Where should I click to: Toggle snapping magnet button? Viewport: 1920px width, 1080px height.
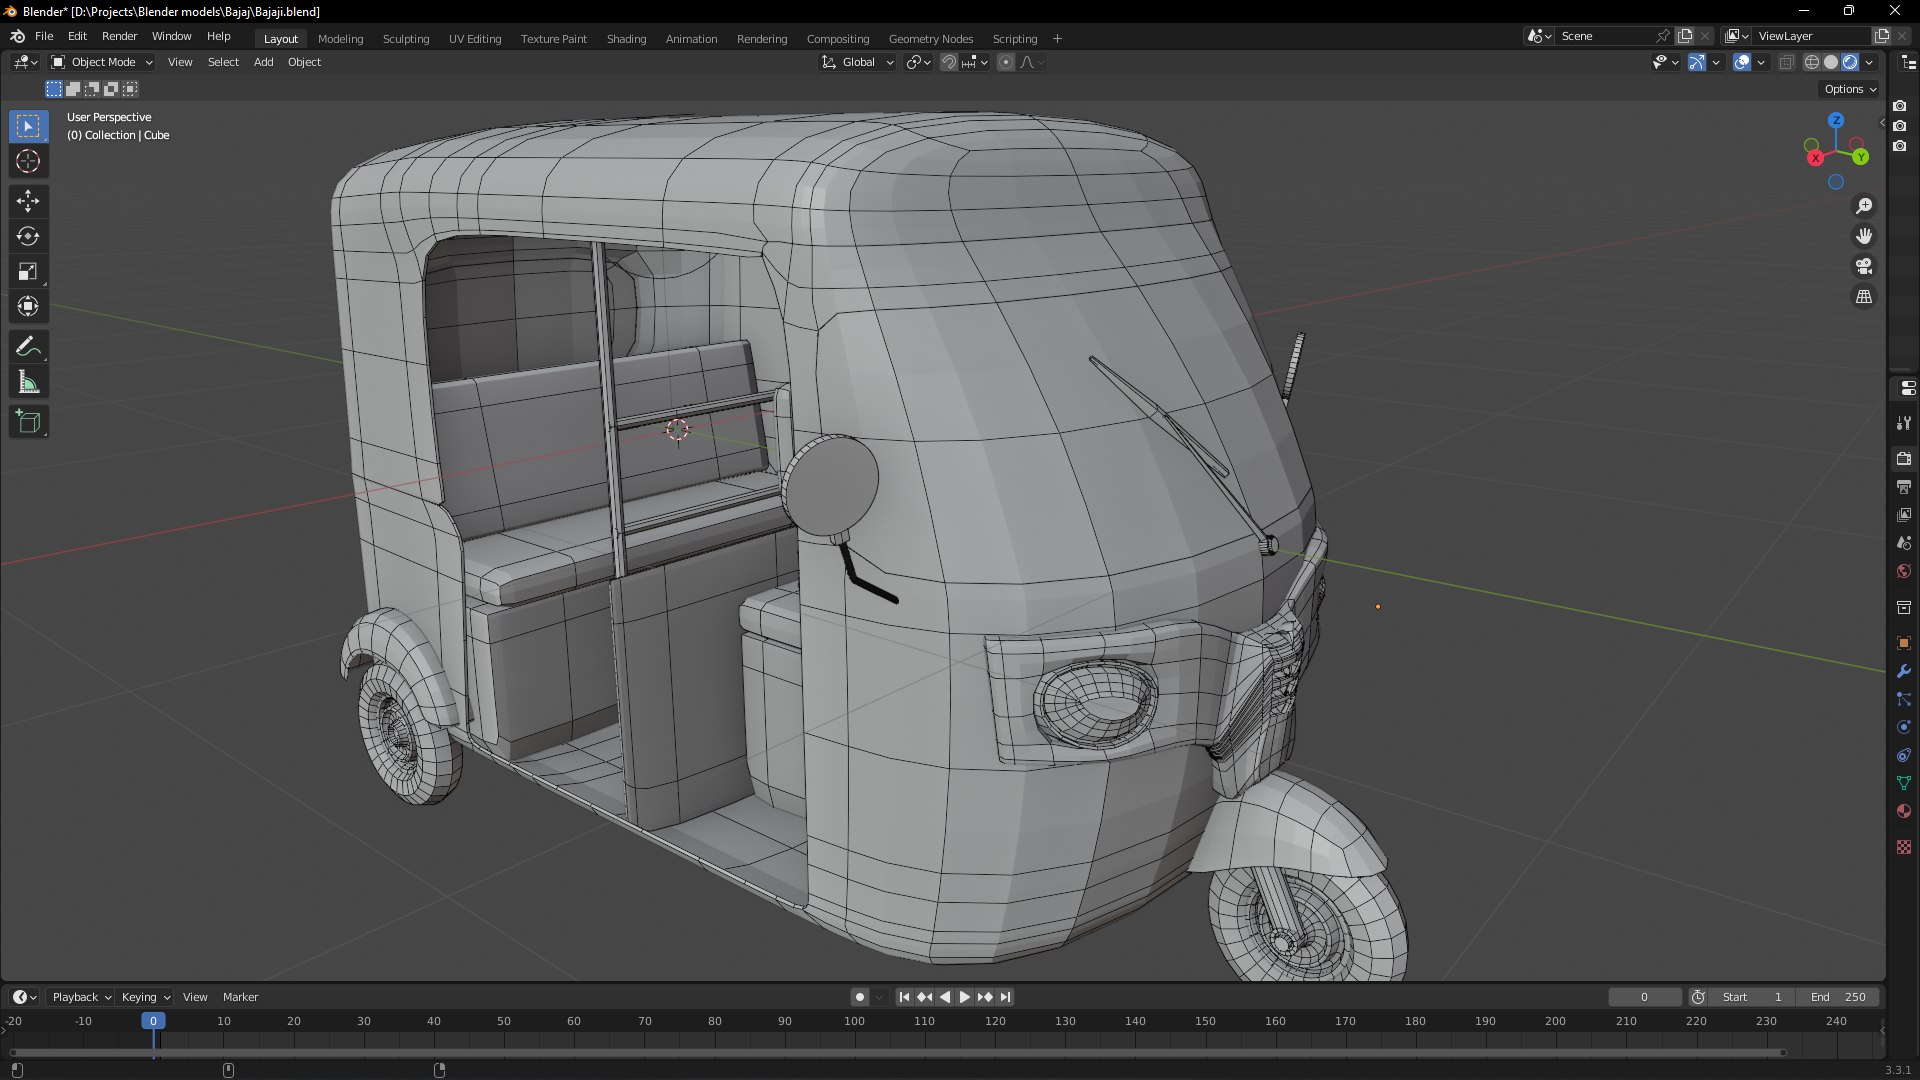point(949,62)
